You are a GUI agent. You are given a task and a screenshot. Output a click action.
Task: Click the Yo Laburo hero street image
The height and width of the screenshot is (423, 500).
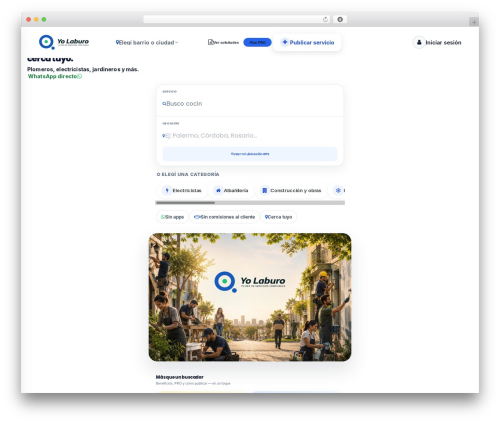(x=250, y=297)
